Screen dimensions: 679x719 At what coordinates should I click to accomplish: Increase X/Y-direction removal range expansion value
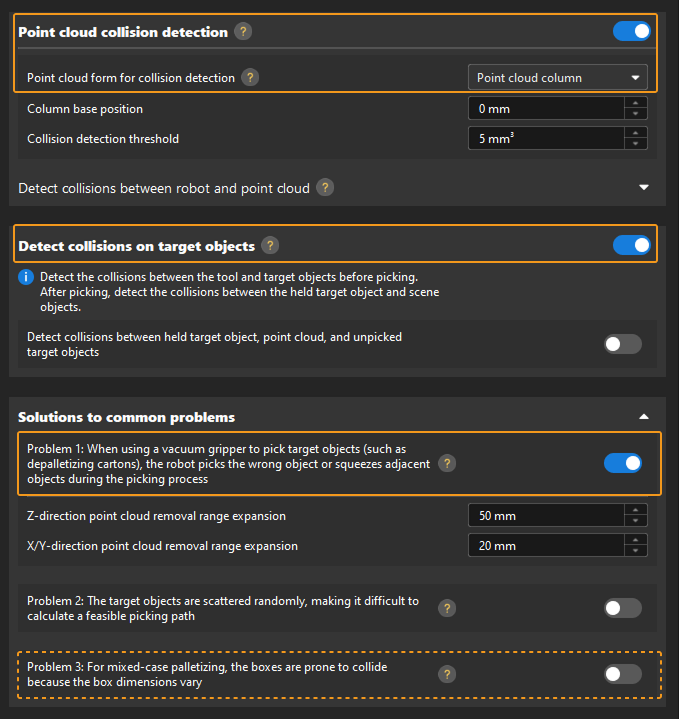[636, 540]
